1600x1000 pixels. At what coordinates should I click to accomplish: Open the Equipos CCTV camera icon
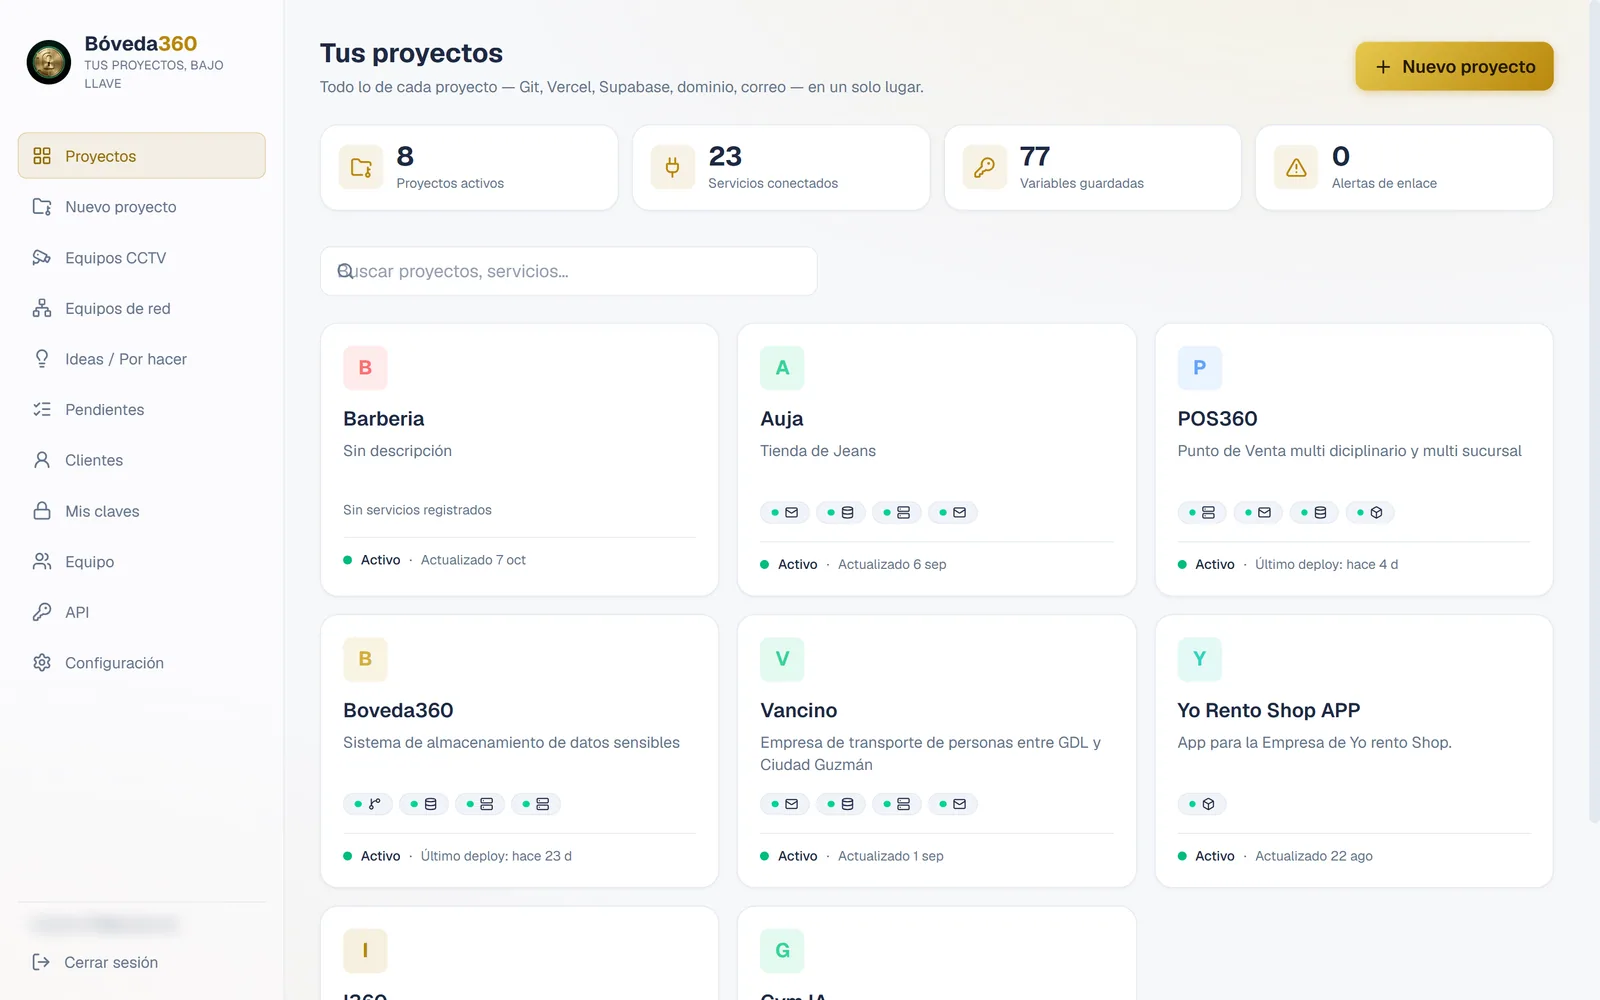click(x=42, y=258)
